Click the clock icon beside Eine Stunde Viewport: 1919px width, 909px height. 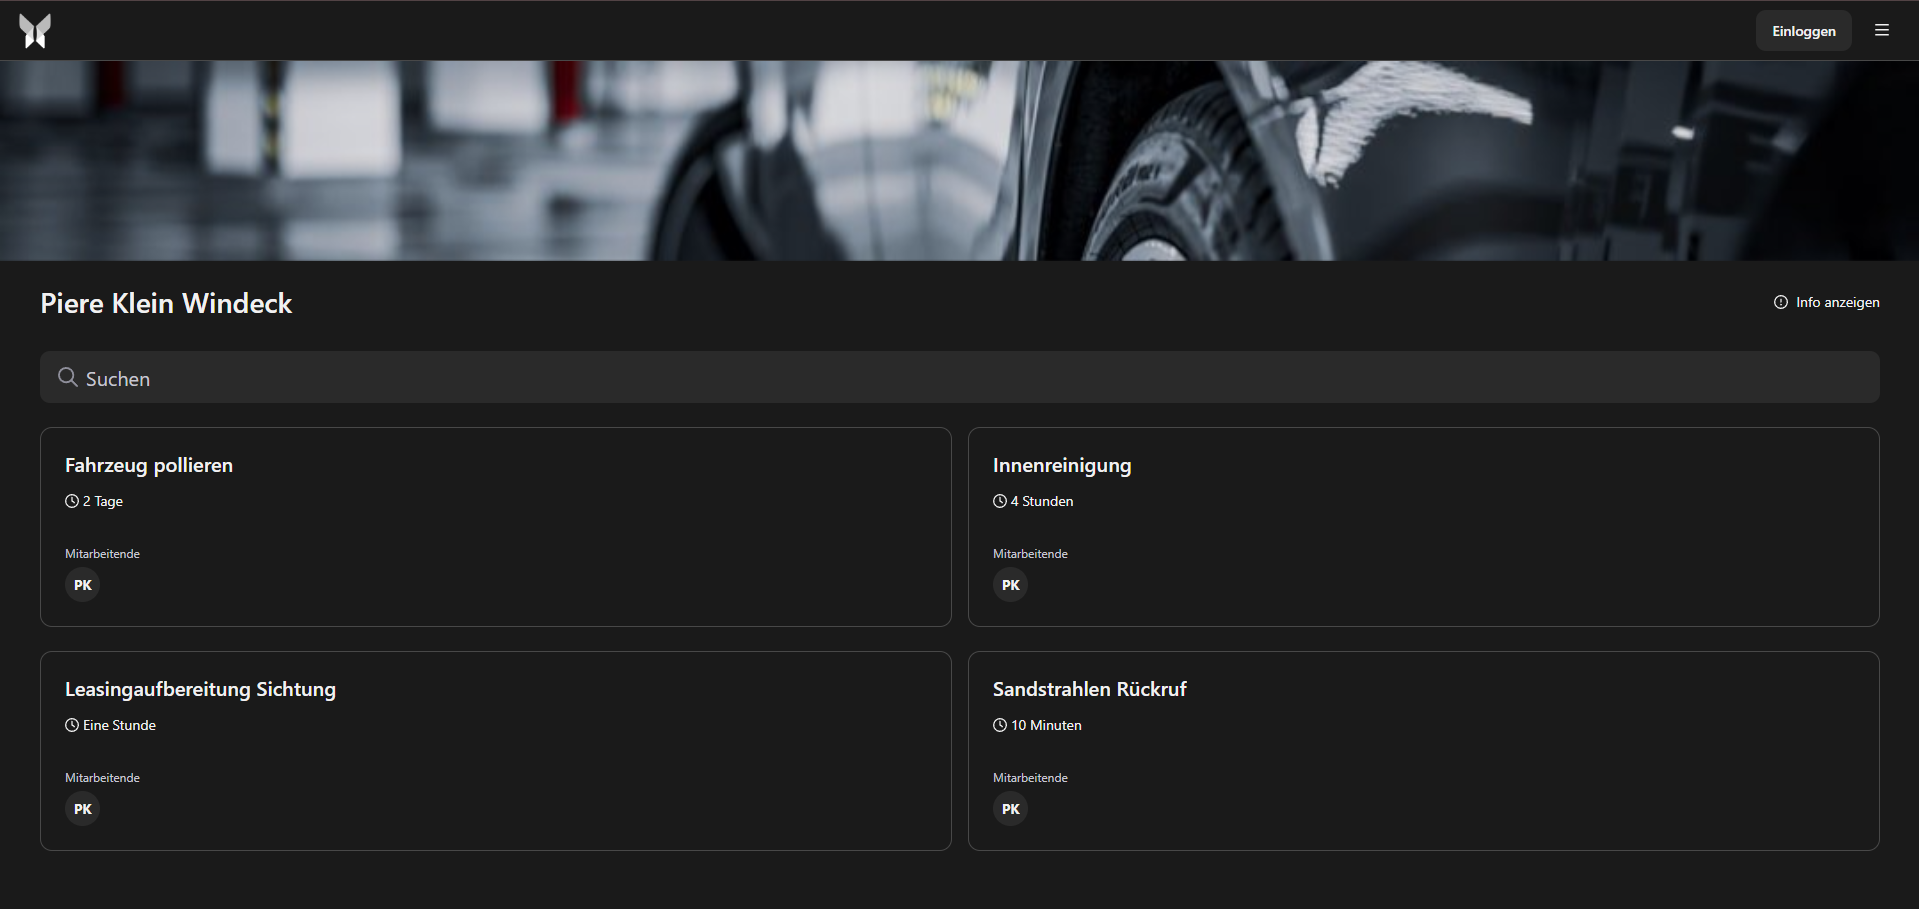pyautogui.click(x=72, y=725)
